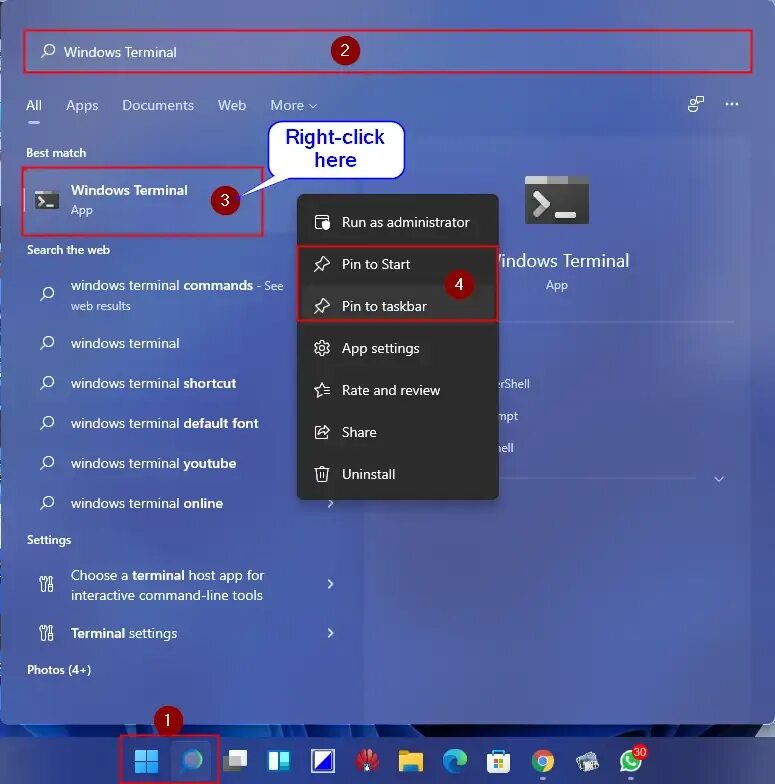
Task: Choose Uninstall from the context menu
Action: [398, 474]
